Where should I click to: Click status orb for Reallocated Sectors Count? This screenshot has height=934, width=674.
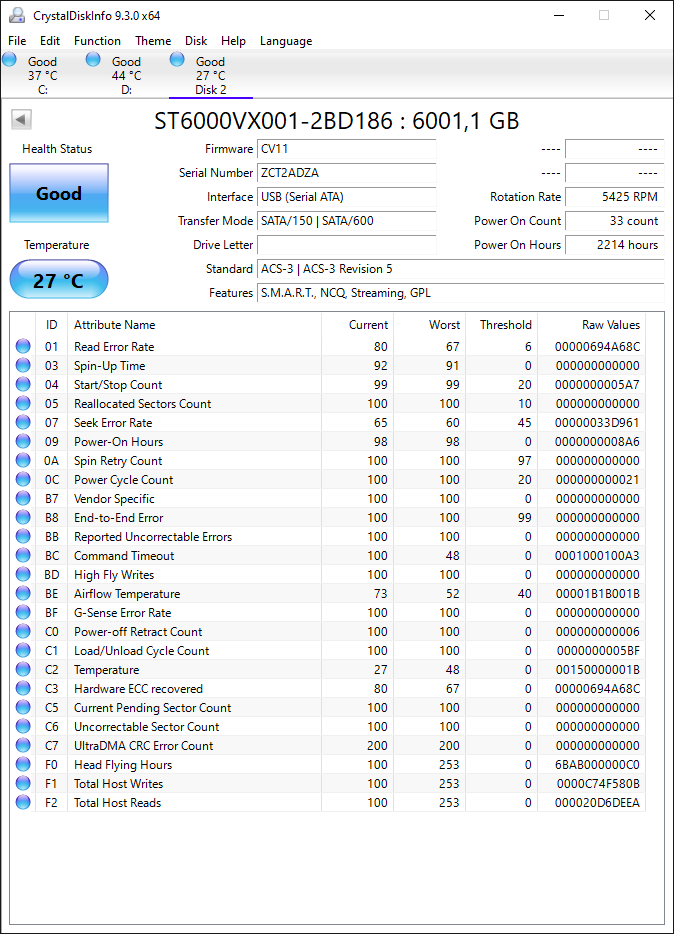(23, 403)
